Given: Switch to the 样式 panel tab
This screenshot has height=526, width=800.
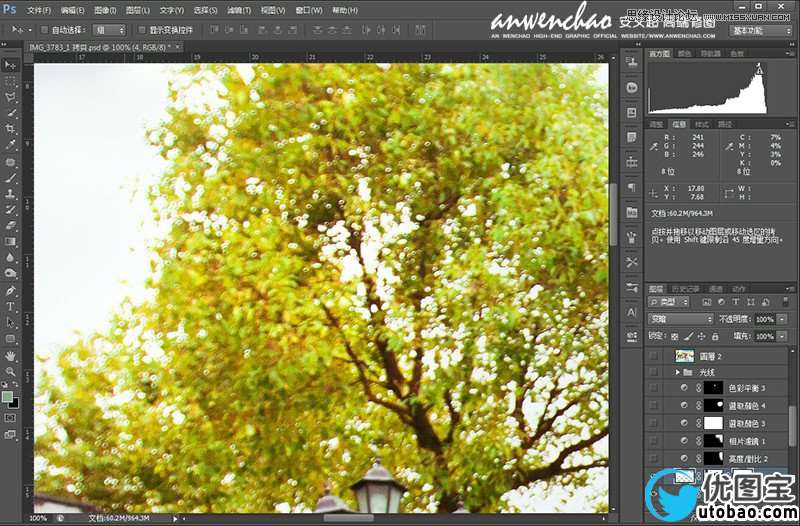Looking at the screenshot, I should (x=702, y=124).
